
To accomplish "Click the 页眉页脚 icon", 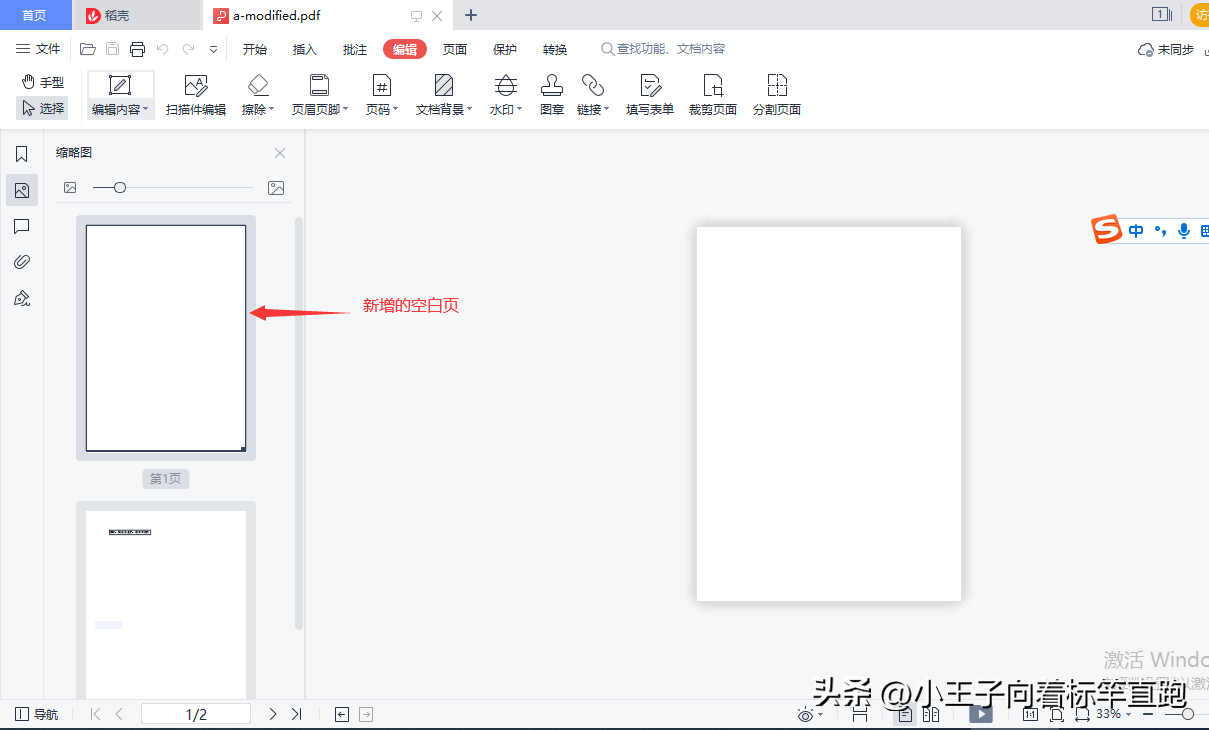I will coord(319,85).
